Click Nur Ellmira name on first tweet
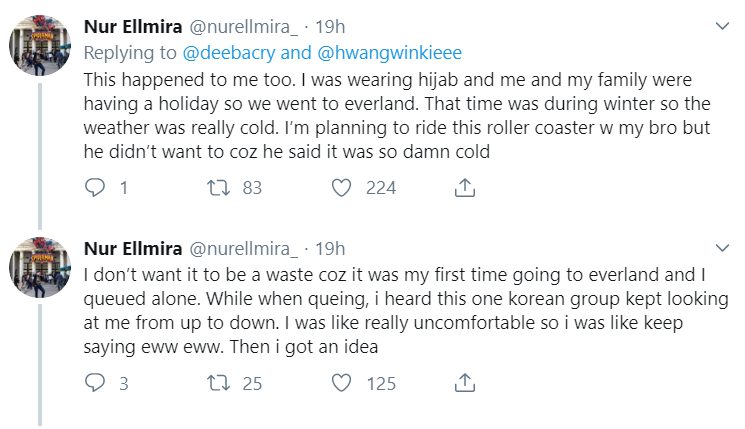 tap(133, 26)
